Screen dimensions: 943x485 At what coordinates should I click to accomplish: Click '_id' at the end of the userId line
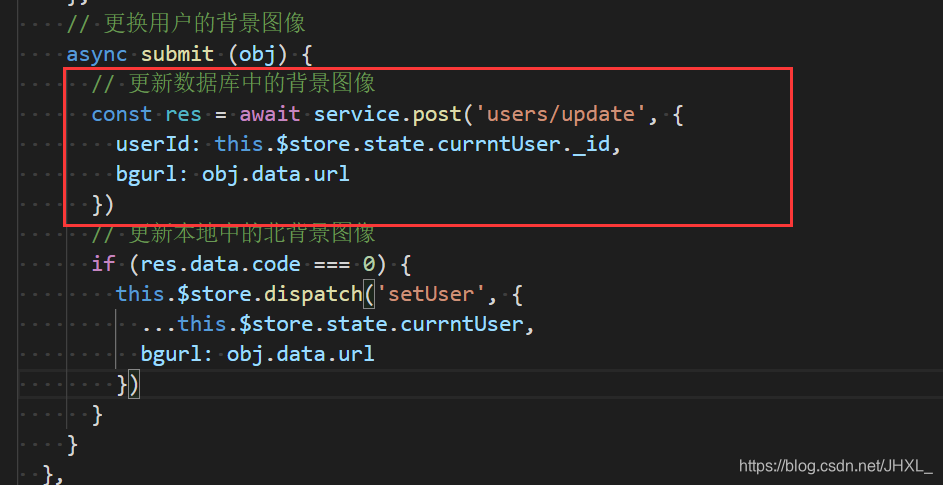592,144
